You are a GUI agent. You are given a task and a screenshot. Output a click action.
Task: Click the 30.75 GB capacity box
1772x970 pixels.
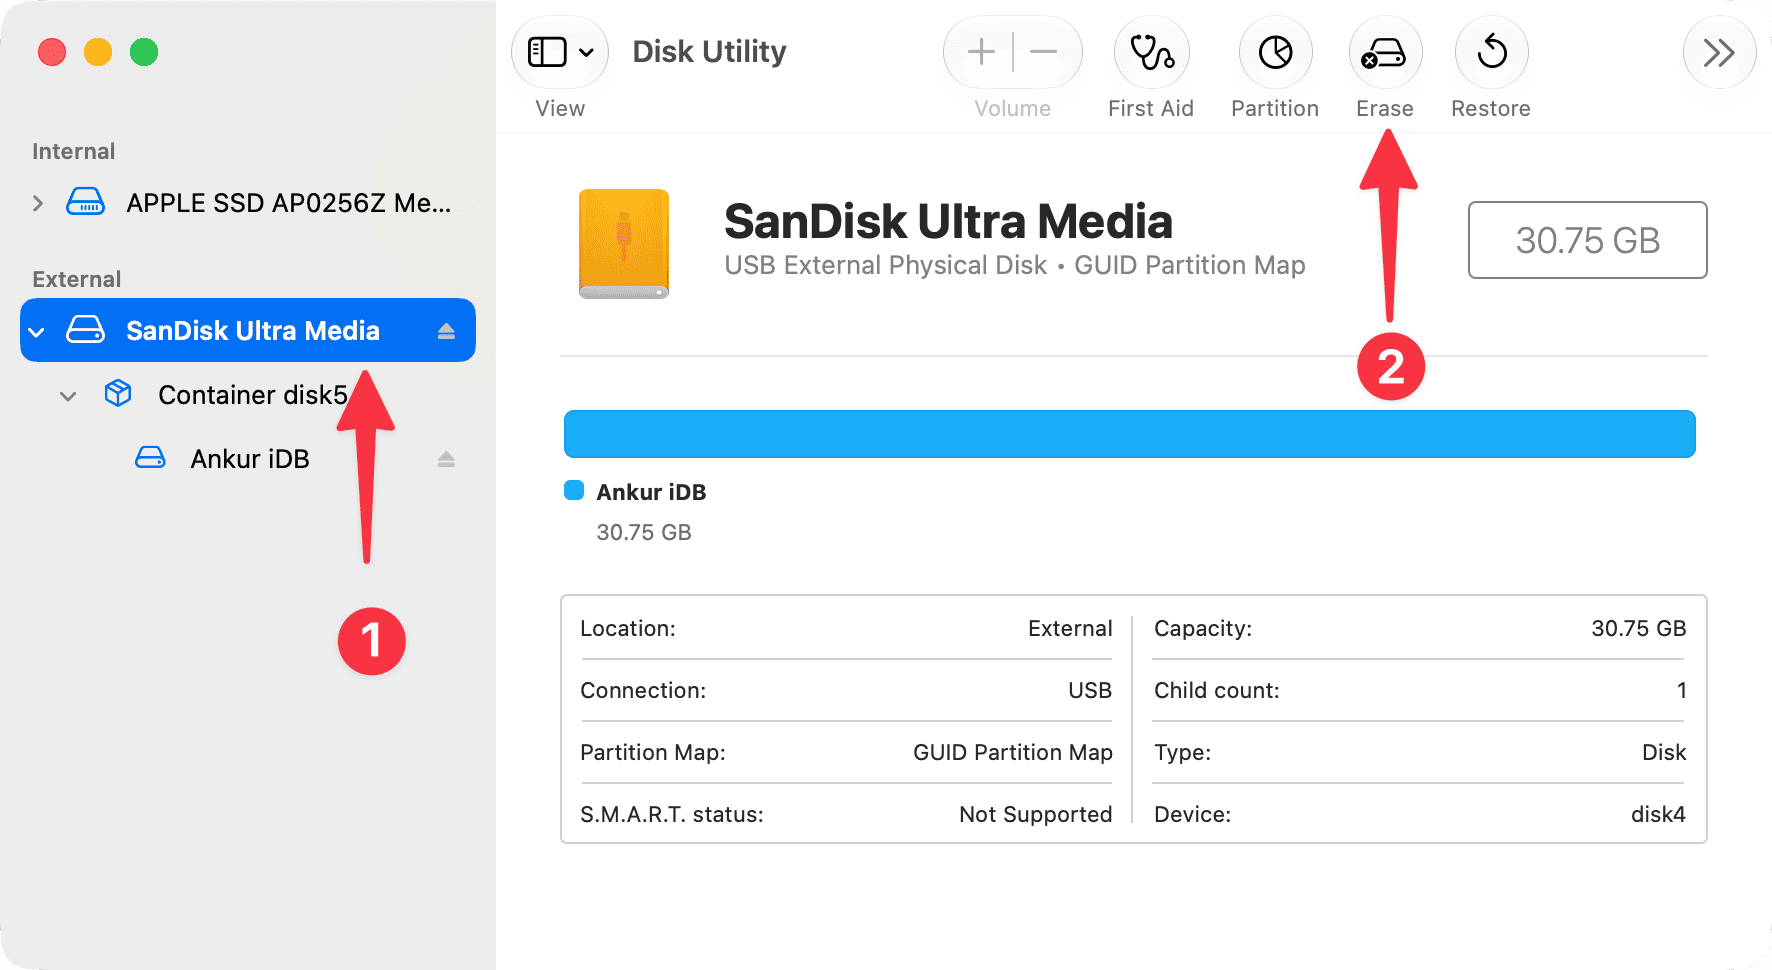point(1587,240)
